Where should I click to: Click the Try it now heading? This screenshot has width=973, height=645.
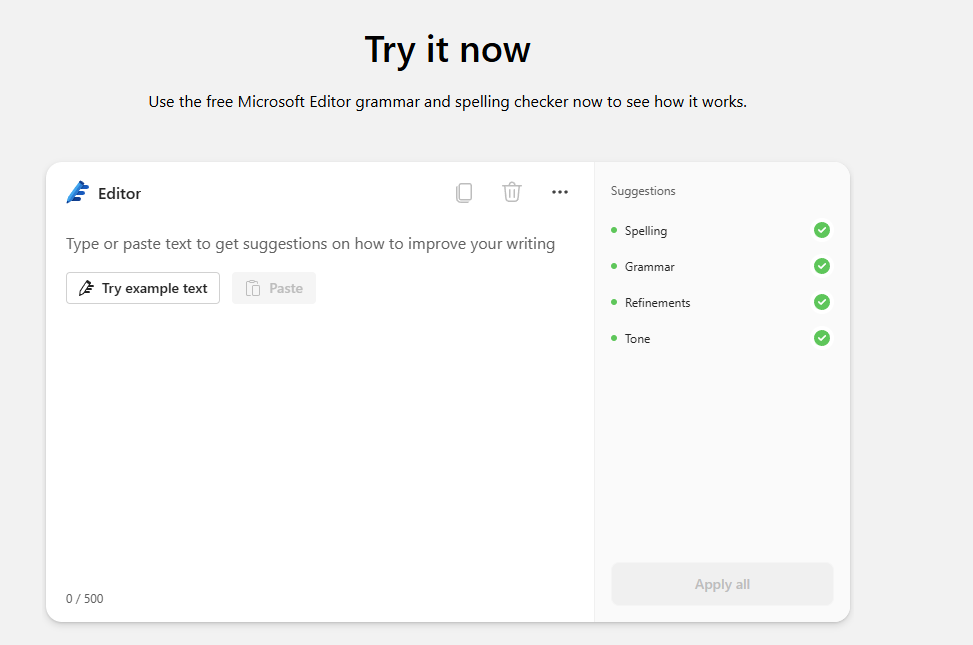(x=447, y=50)
